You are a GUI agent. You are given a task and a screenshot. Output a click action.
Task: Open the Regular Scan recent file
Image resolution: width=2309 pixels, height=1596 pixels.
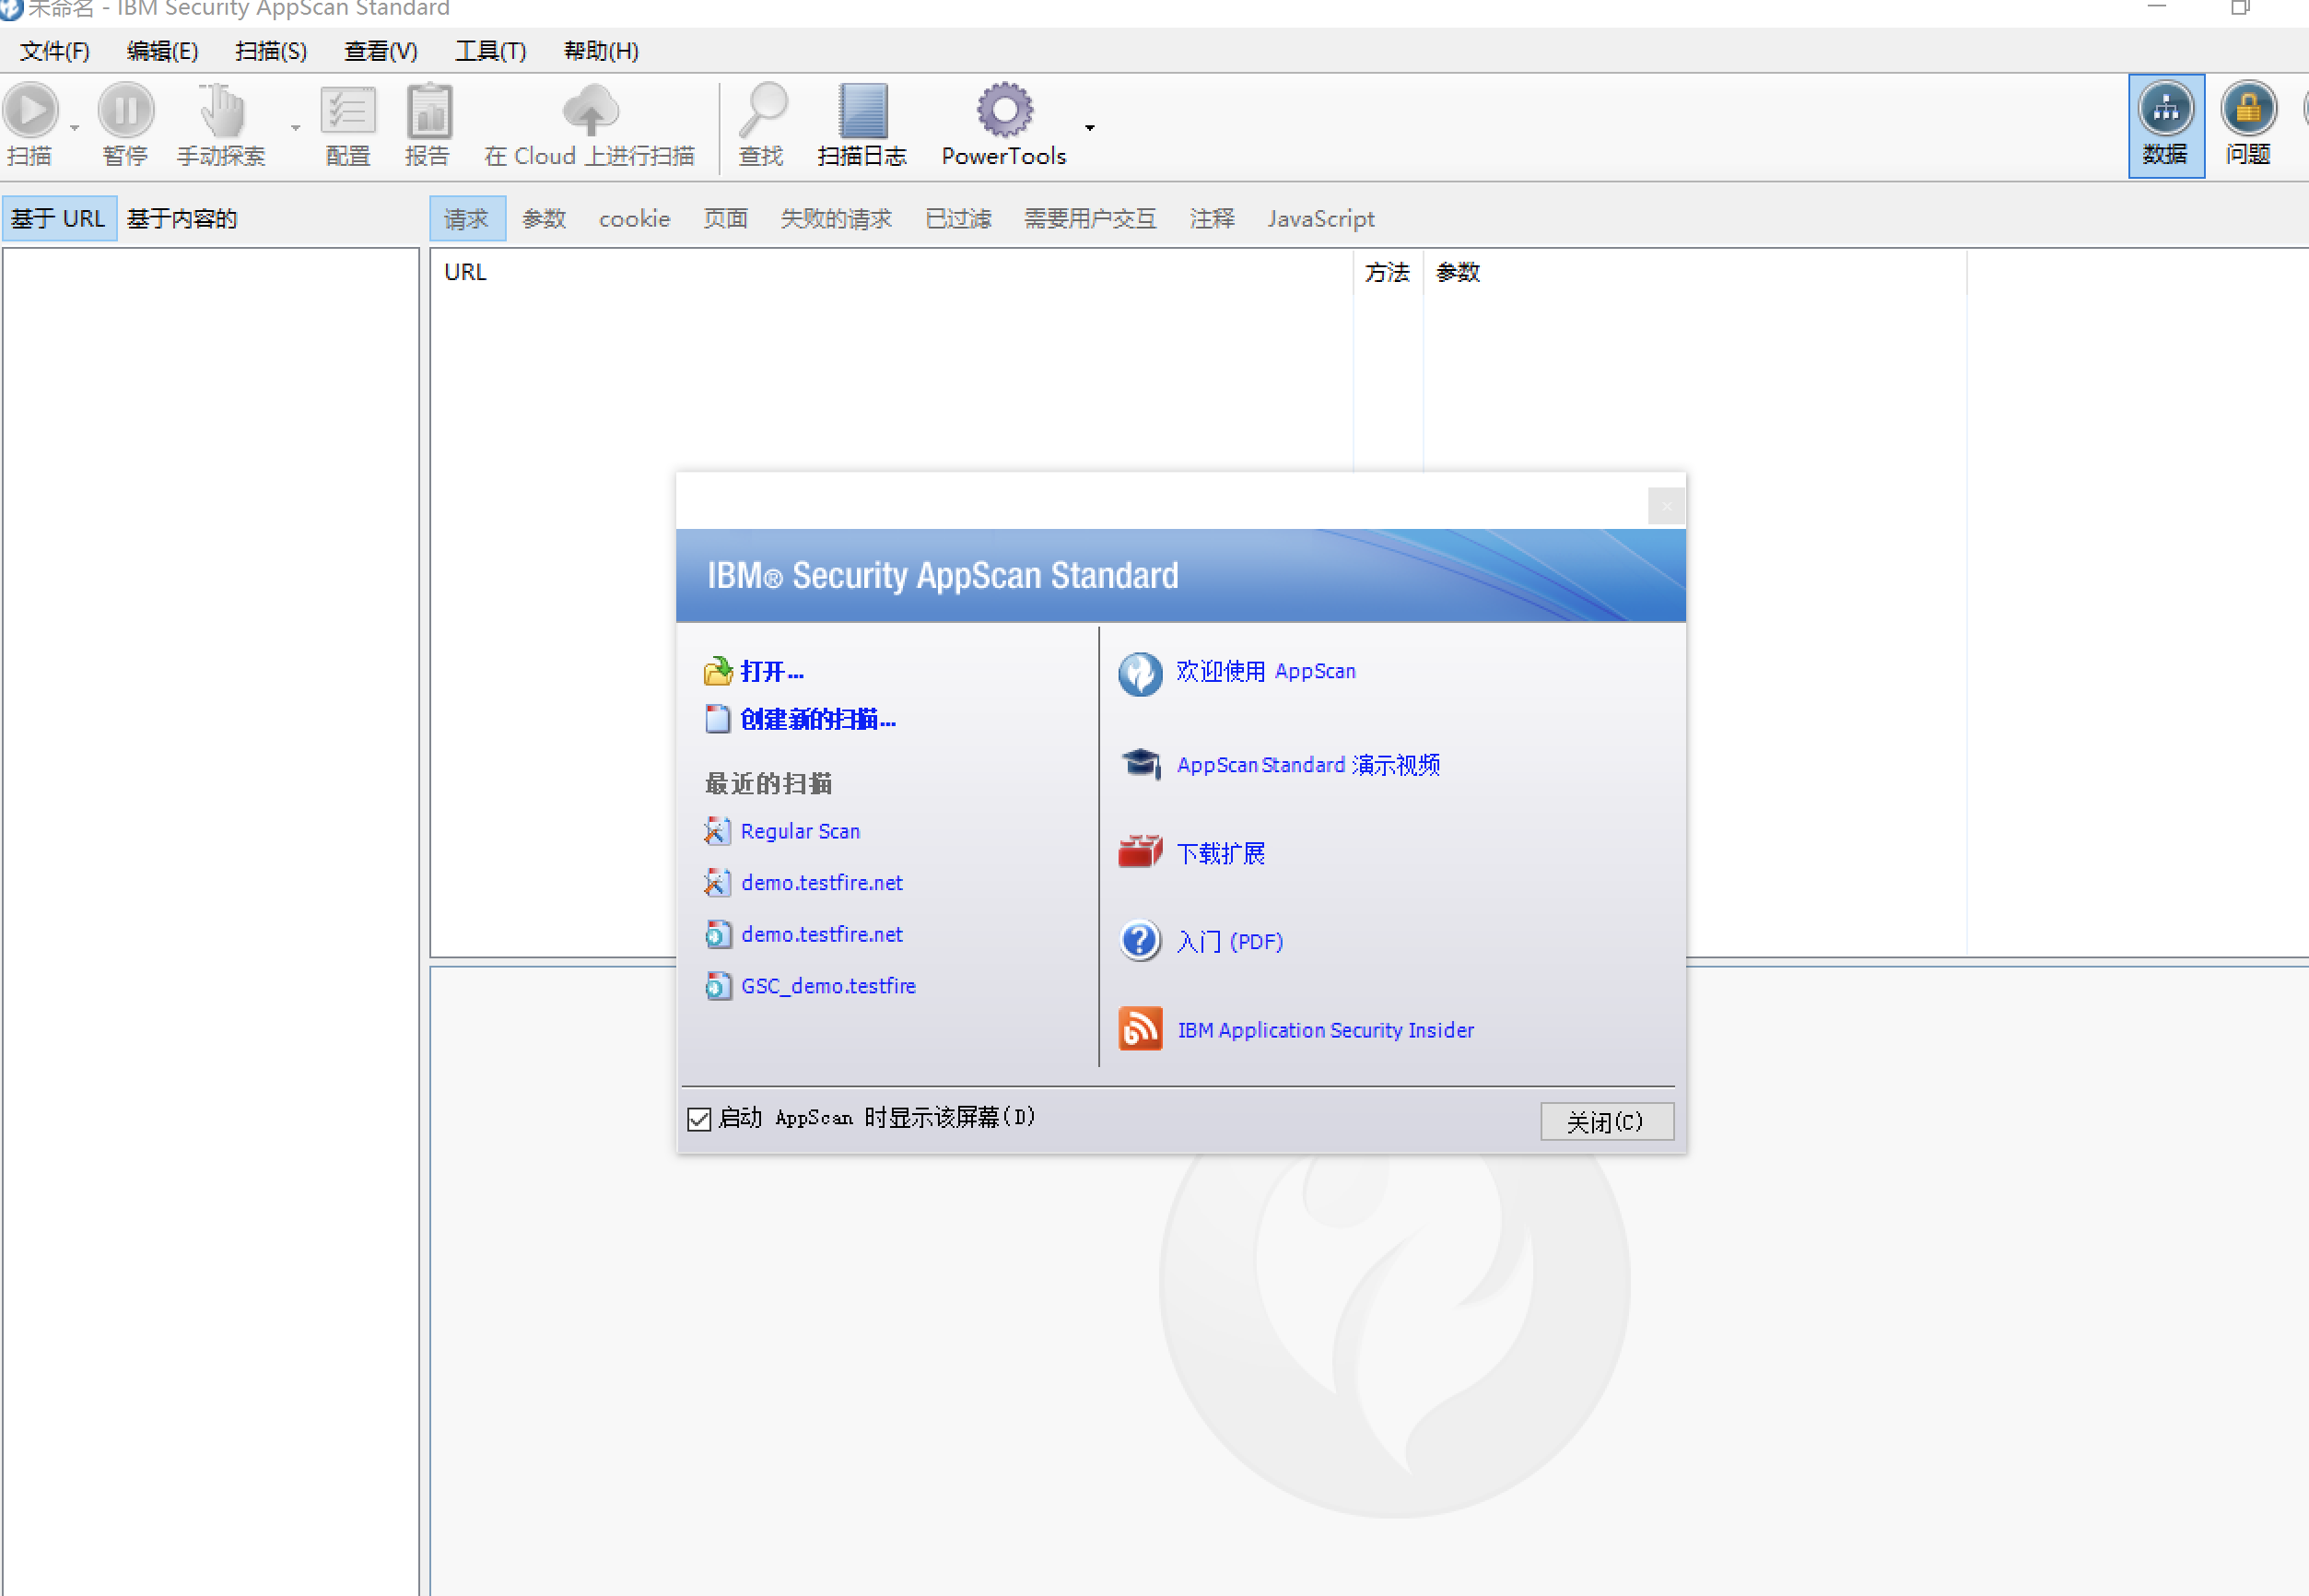(799, 831)
